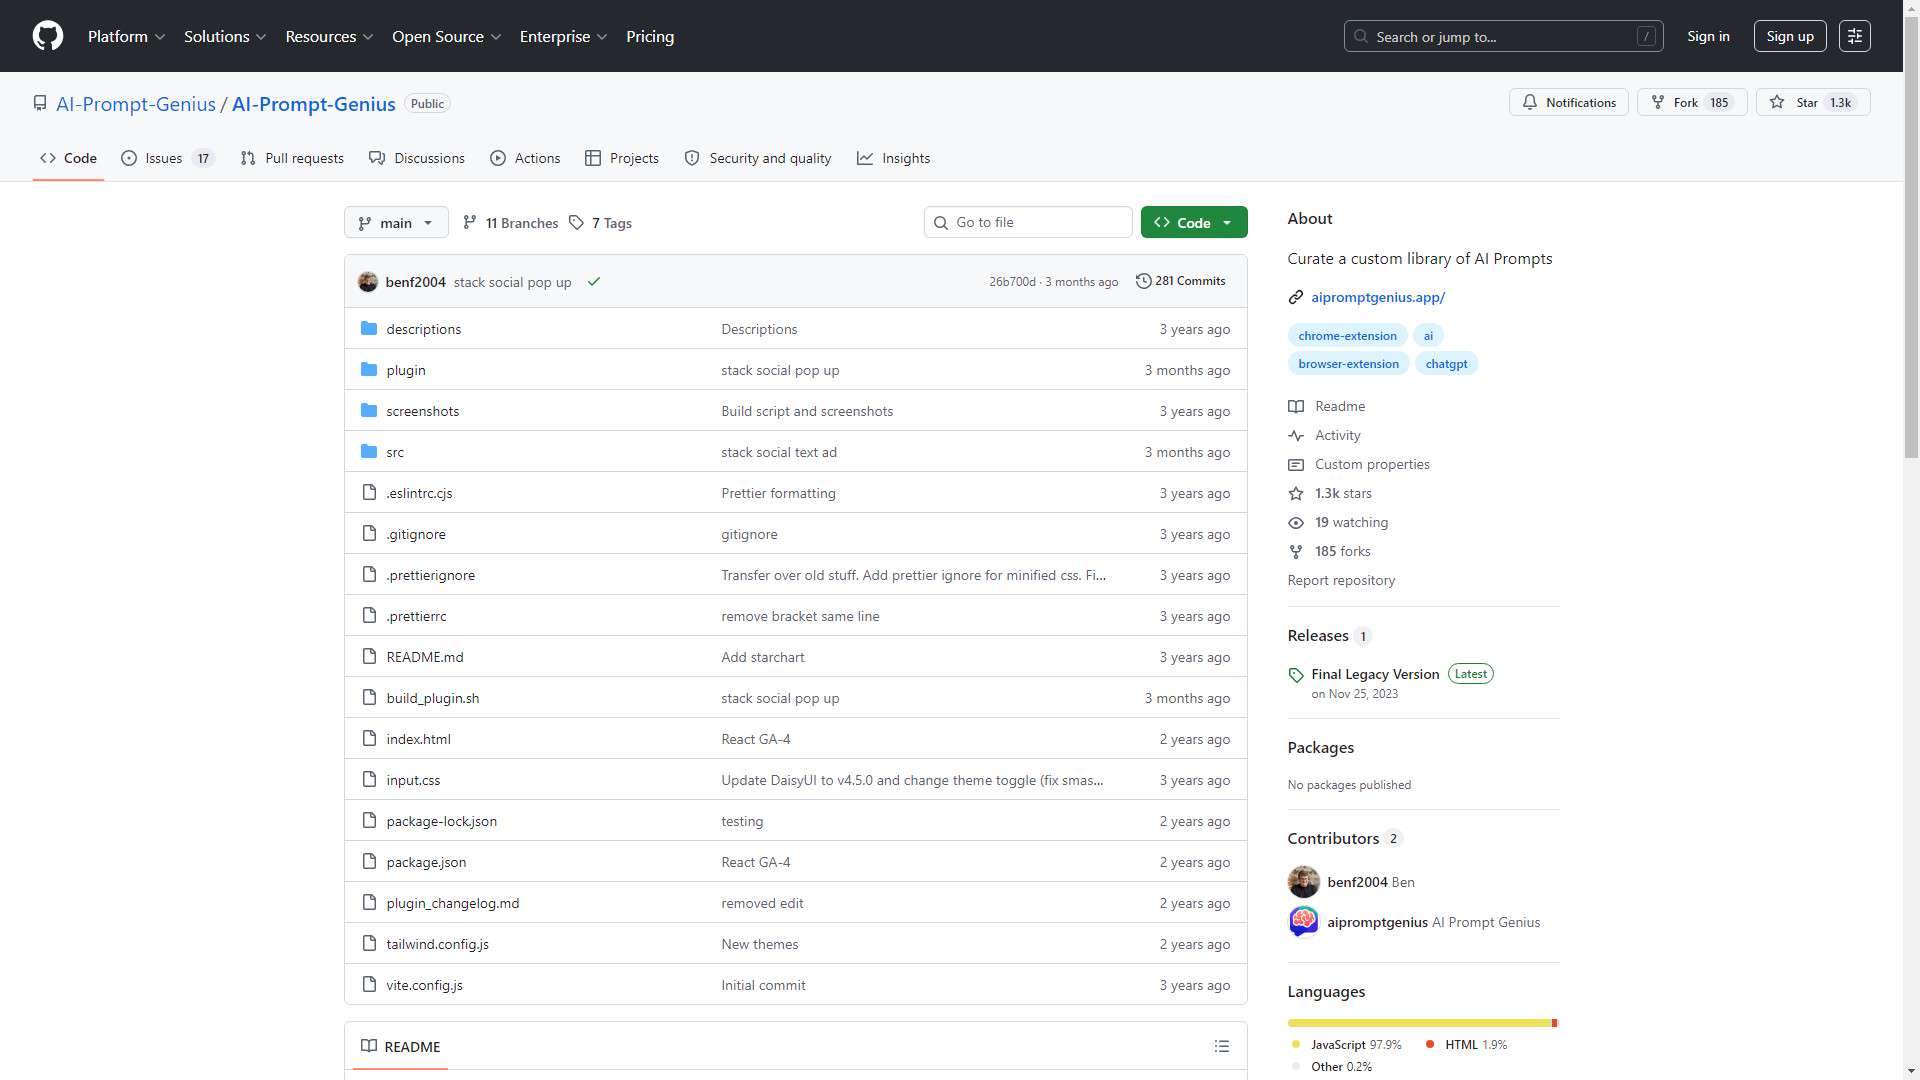Expand the Platform menu
1920x1080 pixels.
pos(126,36)
